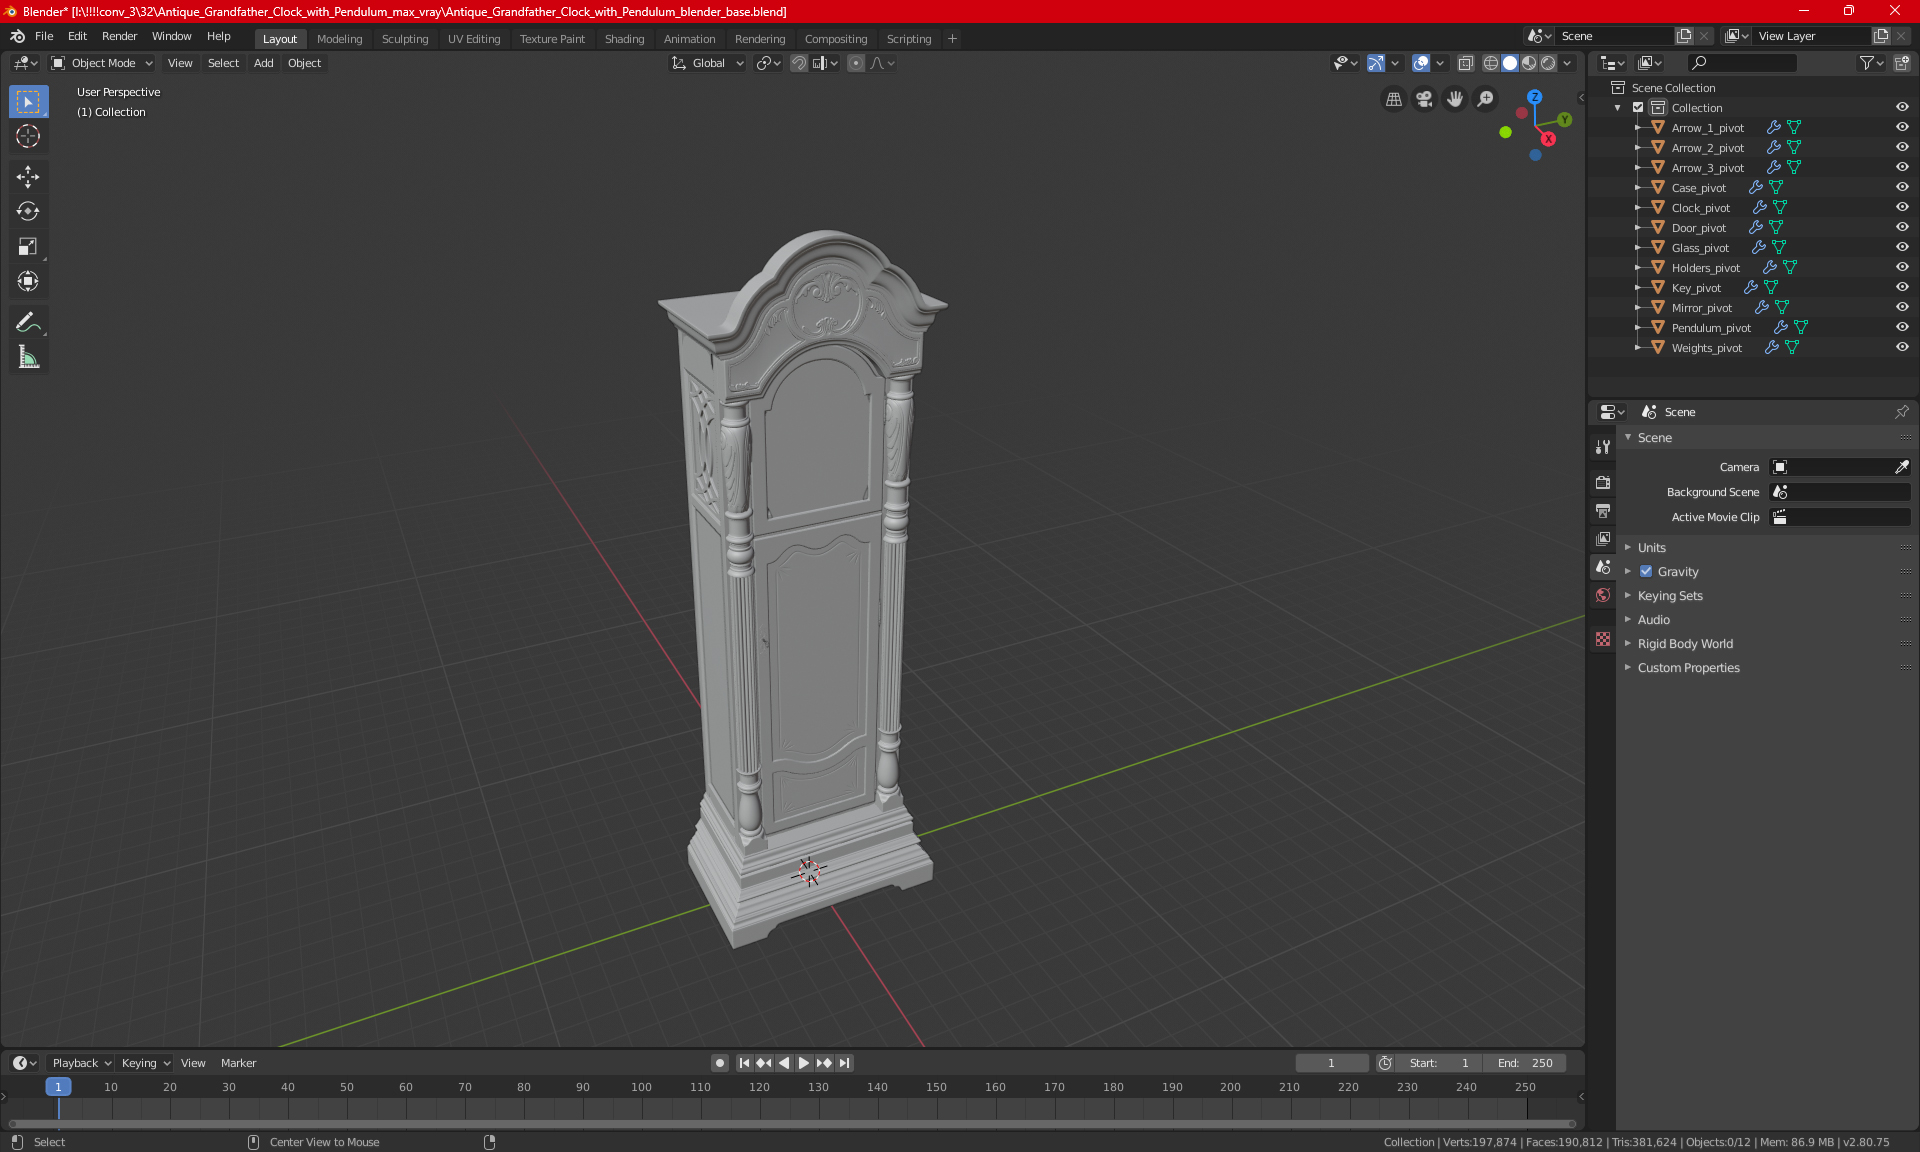Uncheck the Collection exclude checkbox
1920x1152 pixels.
1638,107
